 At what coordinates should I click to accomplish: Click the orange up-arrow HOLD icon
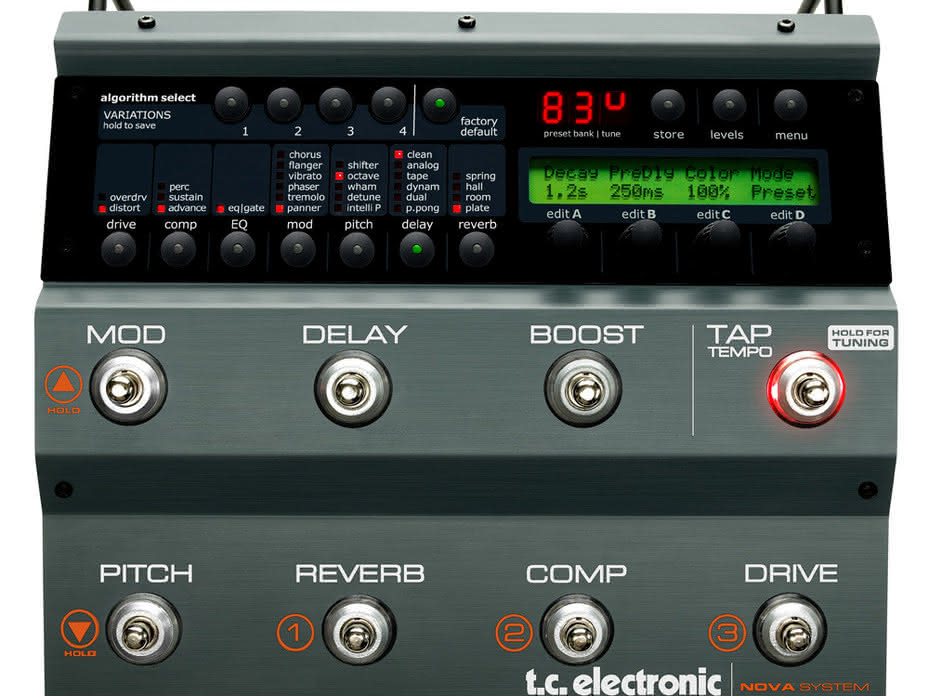(63, 385)
